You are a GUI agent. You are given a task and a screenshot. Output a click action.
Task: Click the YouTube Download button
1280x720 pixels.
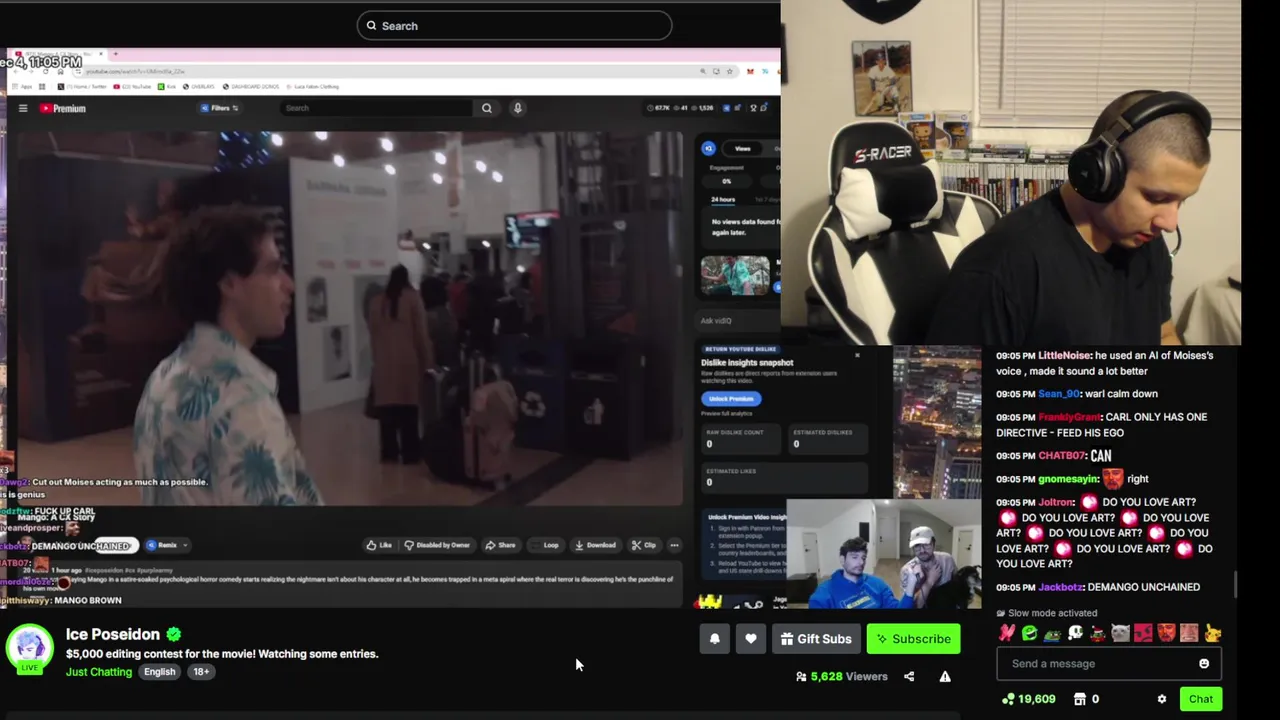click(x=595, y=545)
